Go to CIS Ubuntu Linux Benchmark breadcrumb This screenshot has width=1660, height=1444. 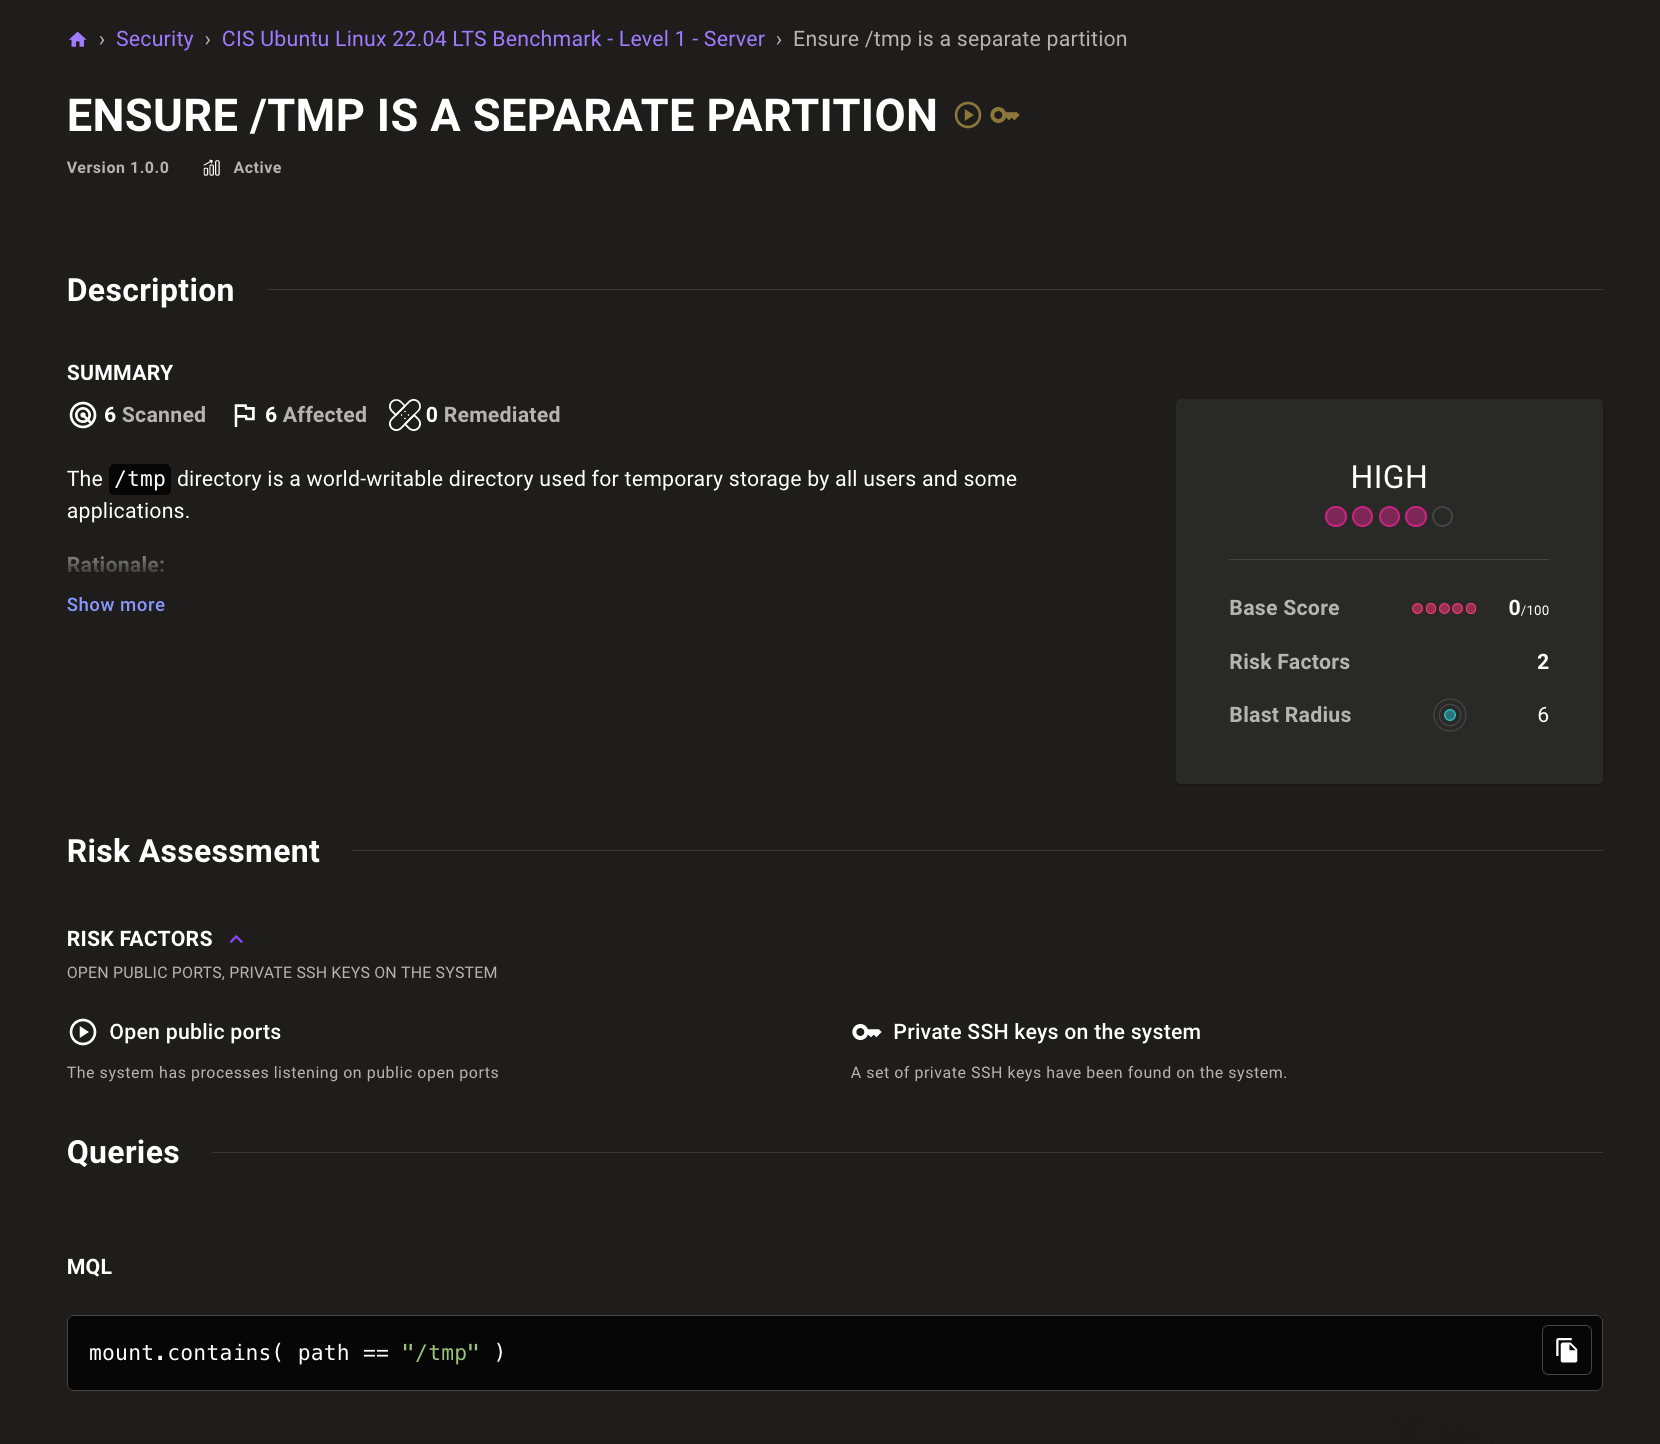[492, 39]
